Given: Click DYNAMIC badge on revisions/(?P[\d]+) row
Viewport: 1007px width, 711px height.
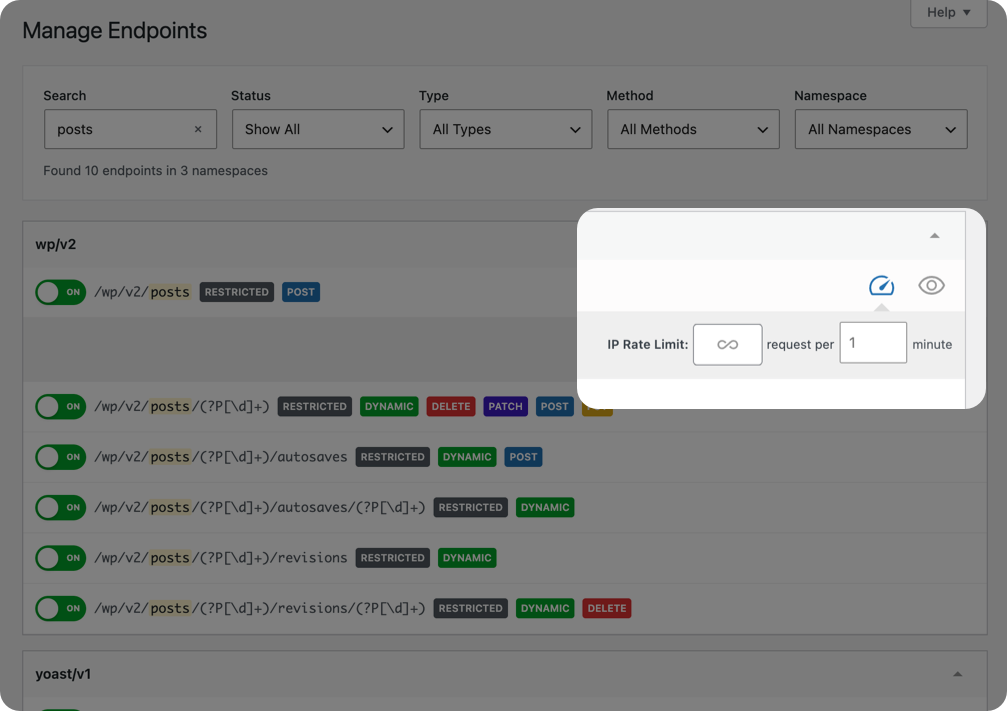Looking at the screenshot, I should pyautogui.click(x=545, y=608).
